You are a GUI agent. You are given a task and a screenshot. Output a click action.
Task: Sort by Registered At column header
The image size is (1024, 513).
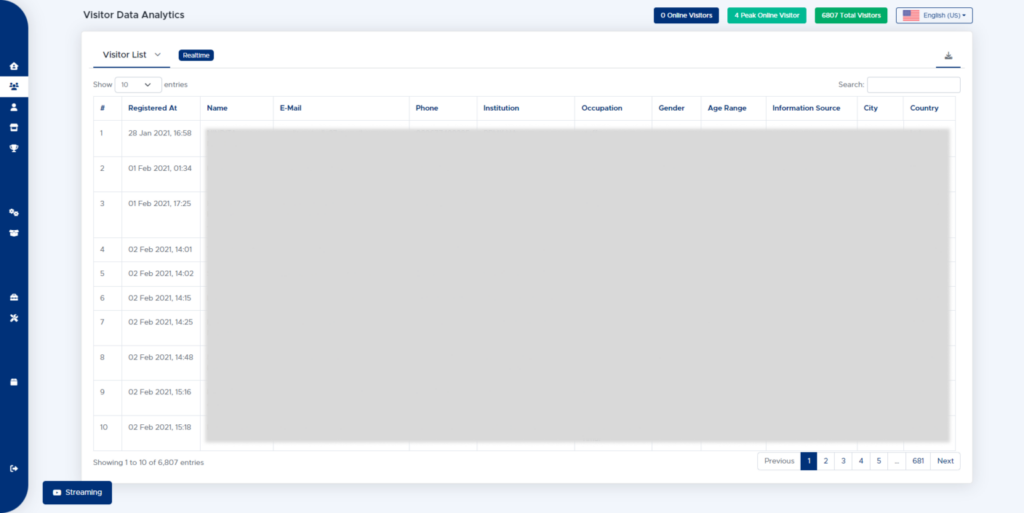pos(152,108)
